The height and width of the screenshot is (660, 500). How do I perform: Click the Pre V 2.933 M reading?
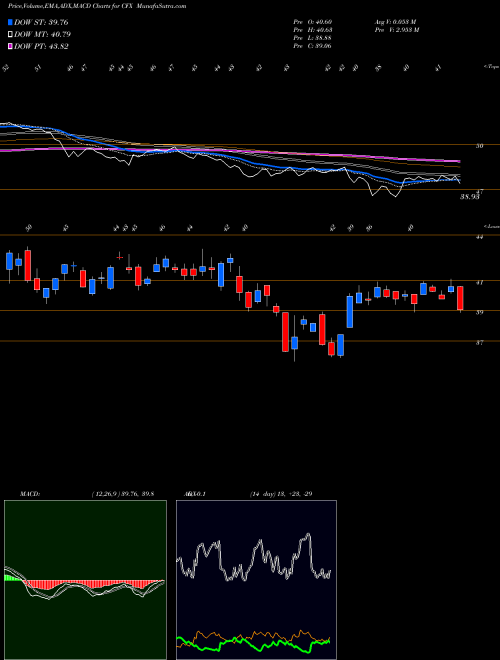396,29
